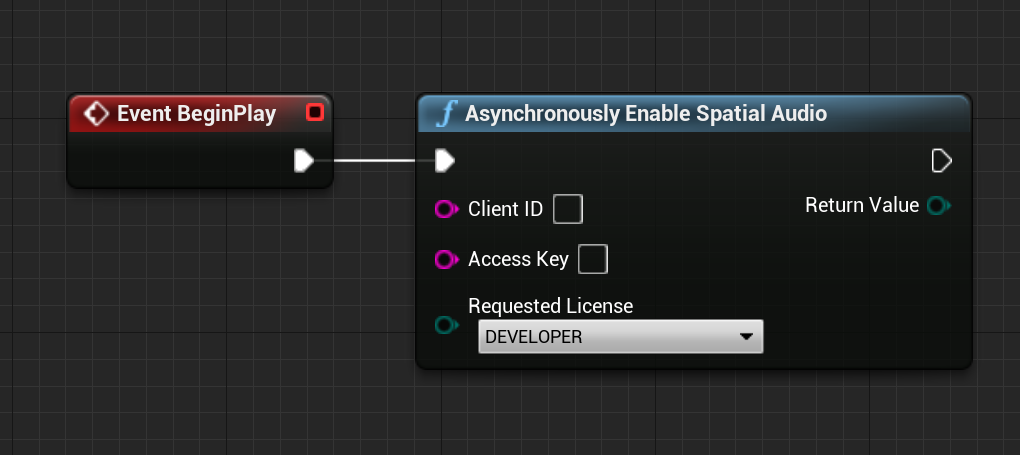Click the Requested License input pin
This screenshot has height=455, width=1020.
[x=446, y=325]
